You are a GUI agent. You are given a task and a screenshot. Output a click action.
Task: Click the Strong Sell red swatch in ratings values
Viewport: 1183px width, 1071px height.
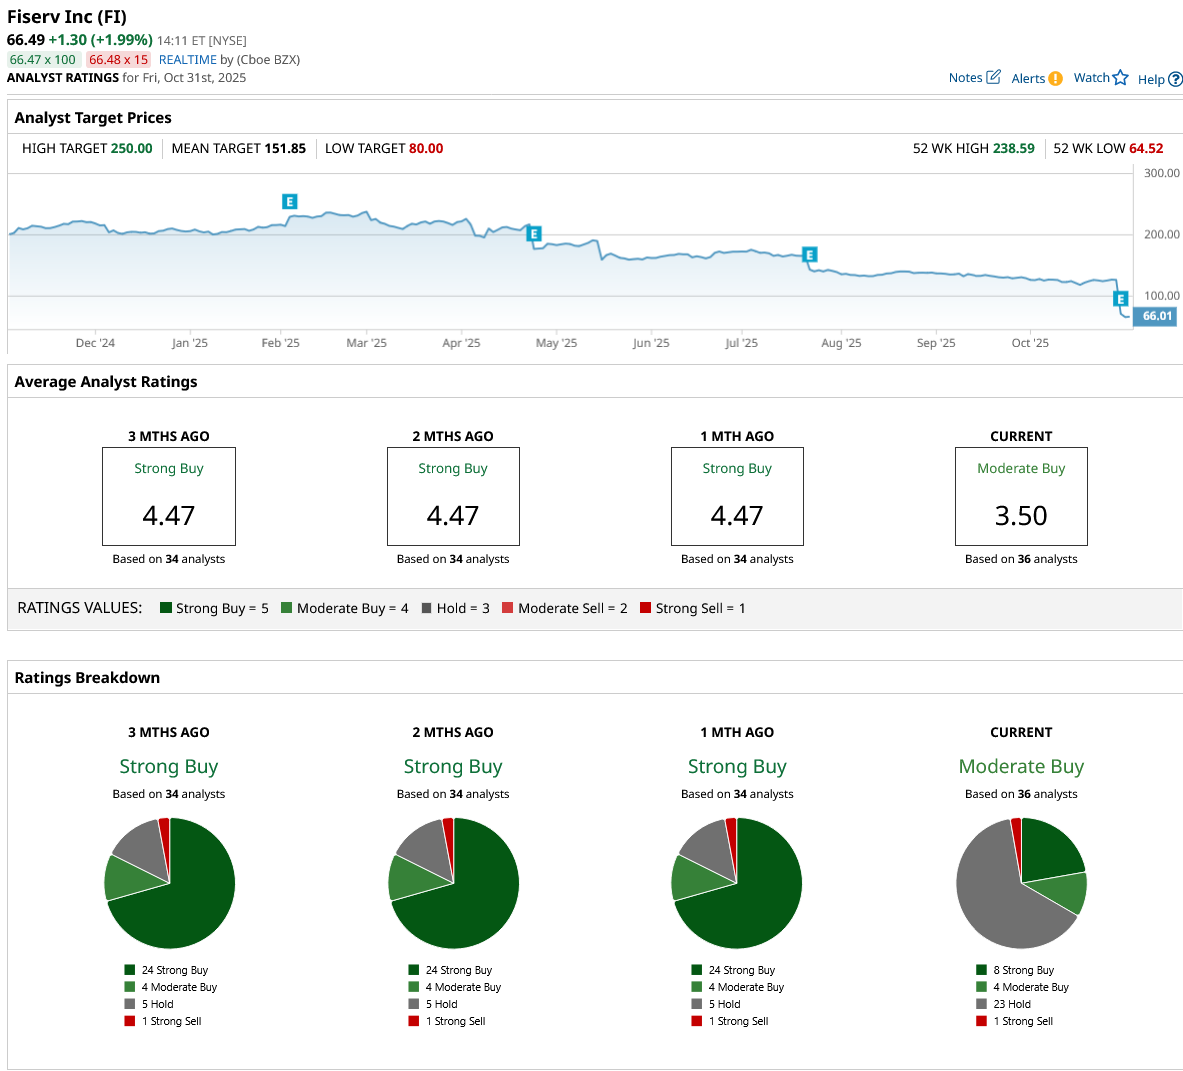tap(645, 608)
